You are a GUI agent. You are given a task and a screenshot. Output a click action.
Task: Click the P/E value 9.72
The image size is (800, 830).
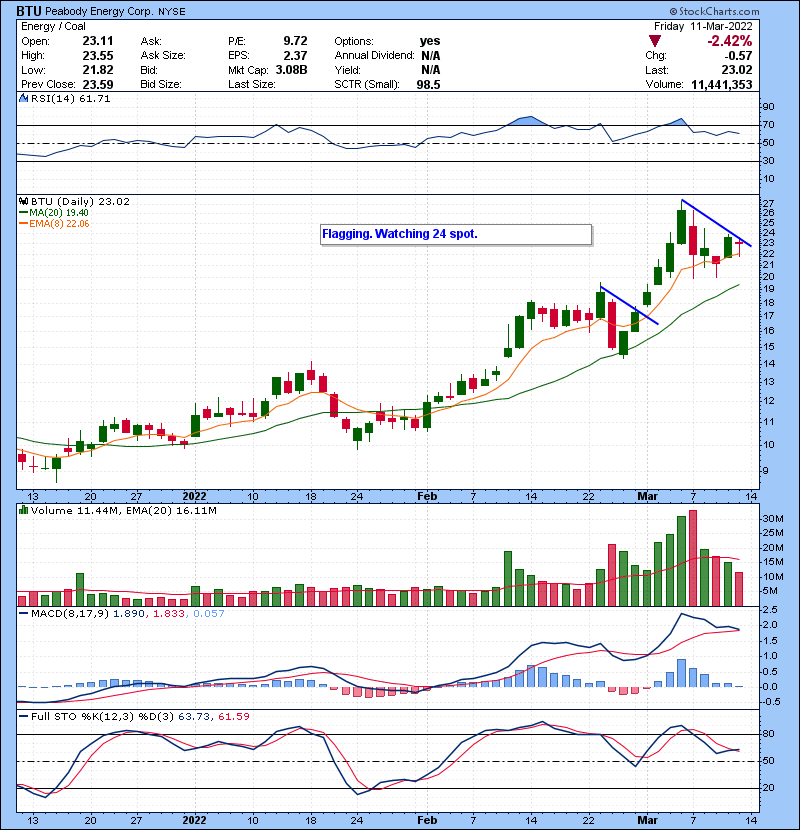(295, 41)
